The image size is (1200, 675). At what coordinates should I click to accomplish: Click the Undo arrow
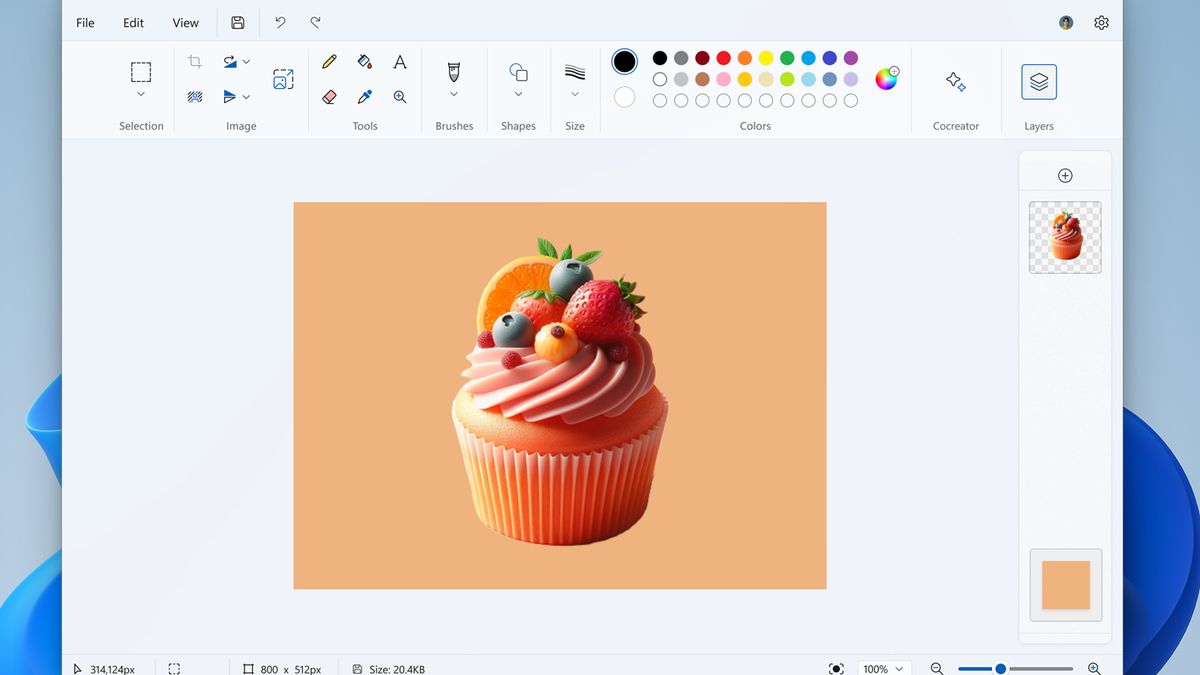pos(280,22)
